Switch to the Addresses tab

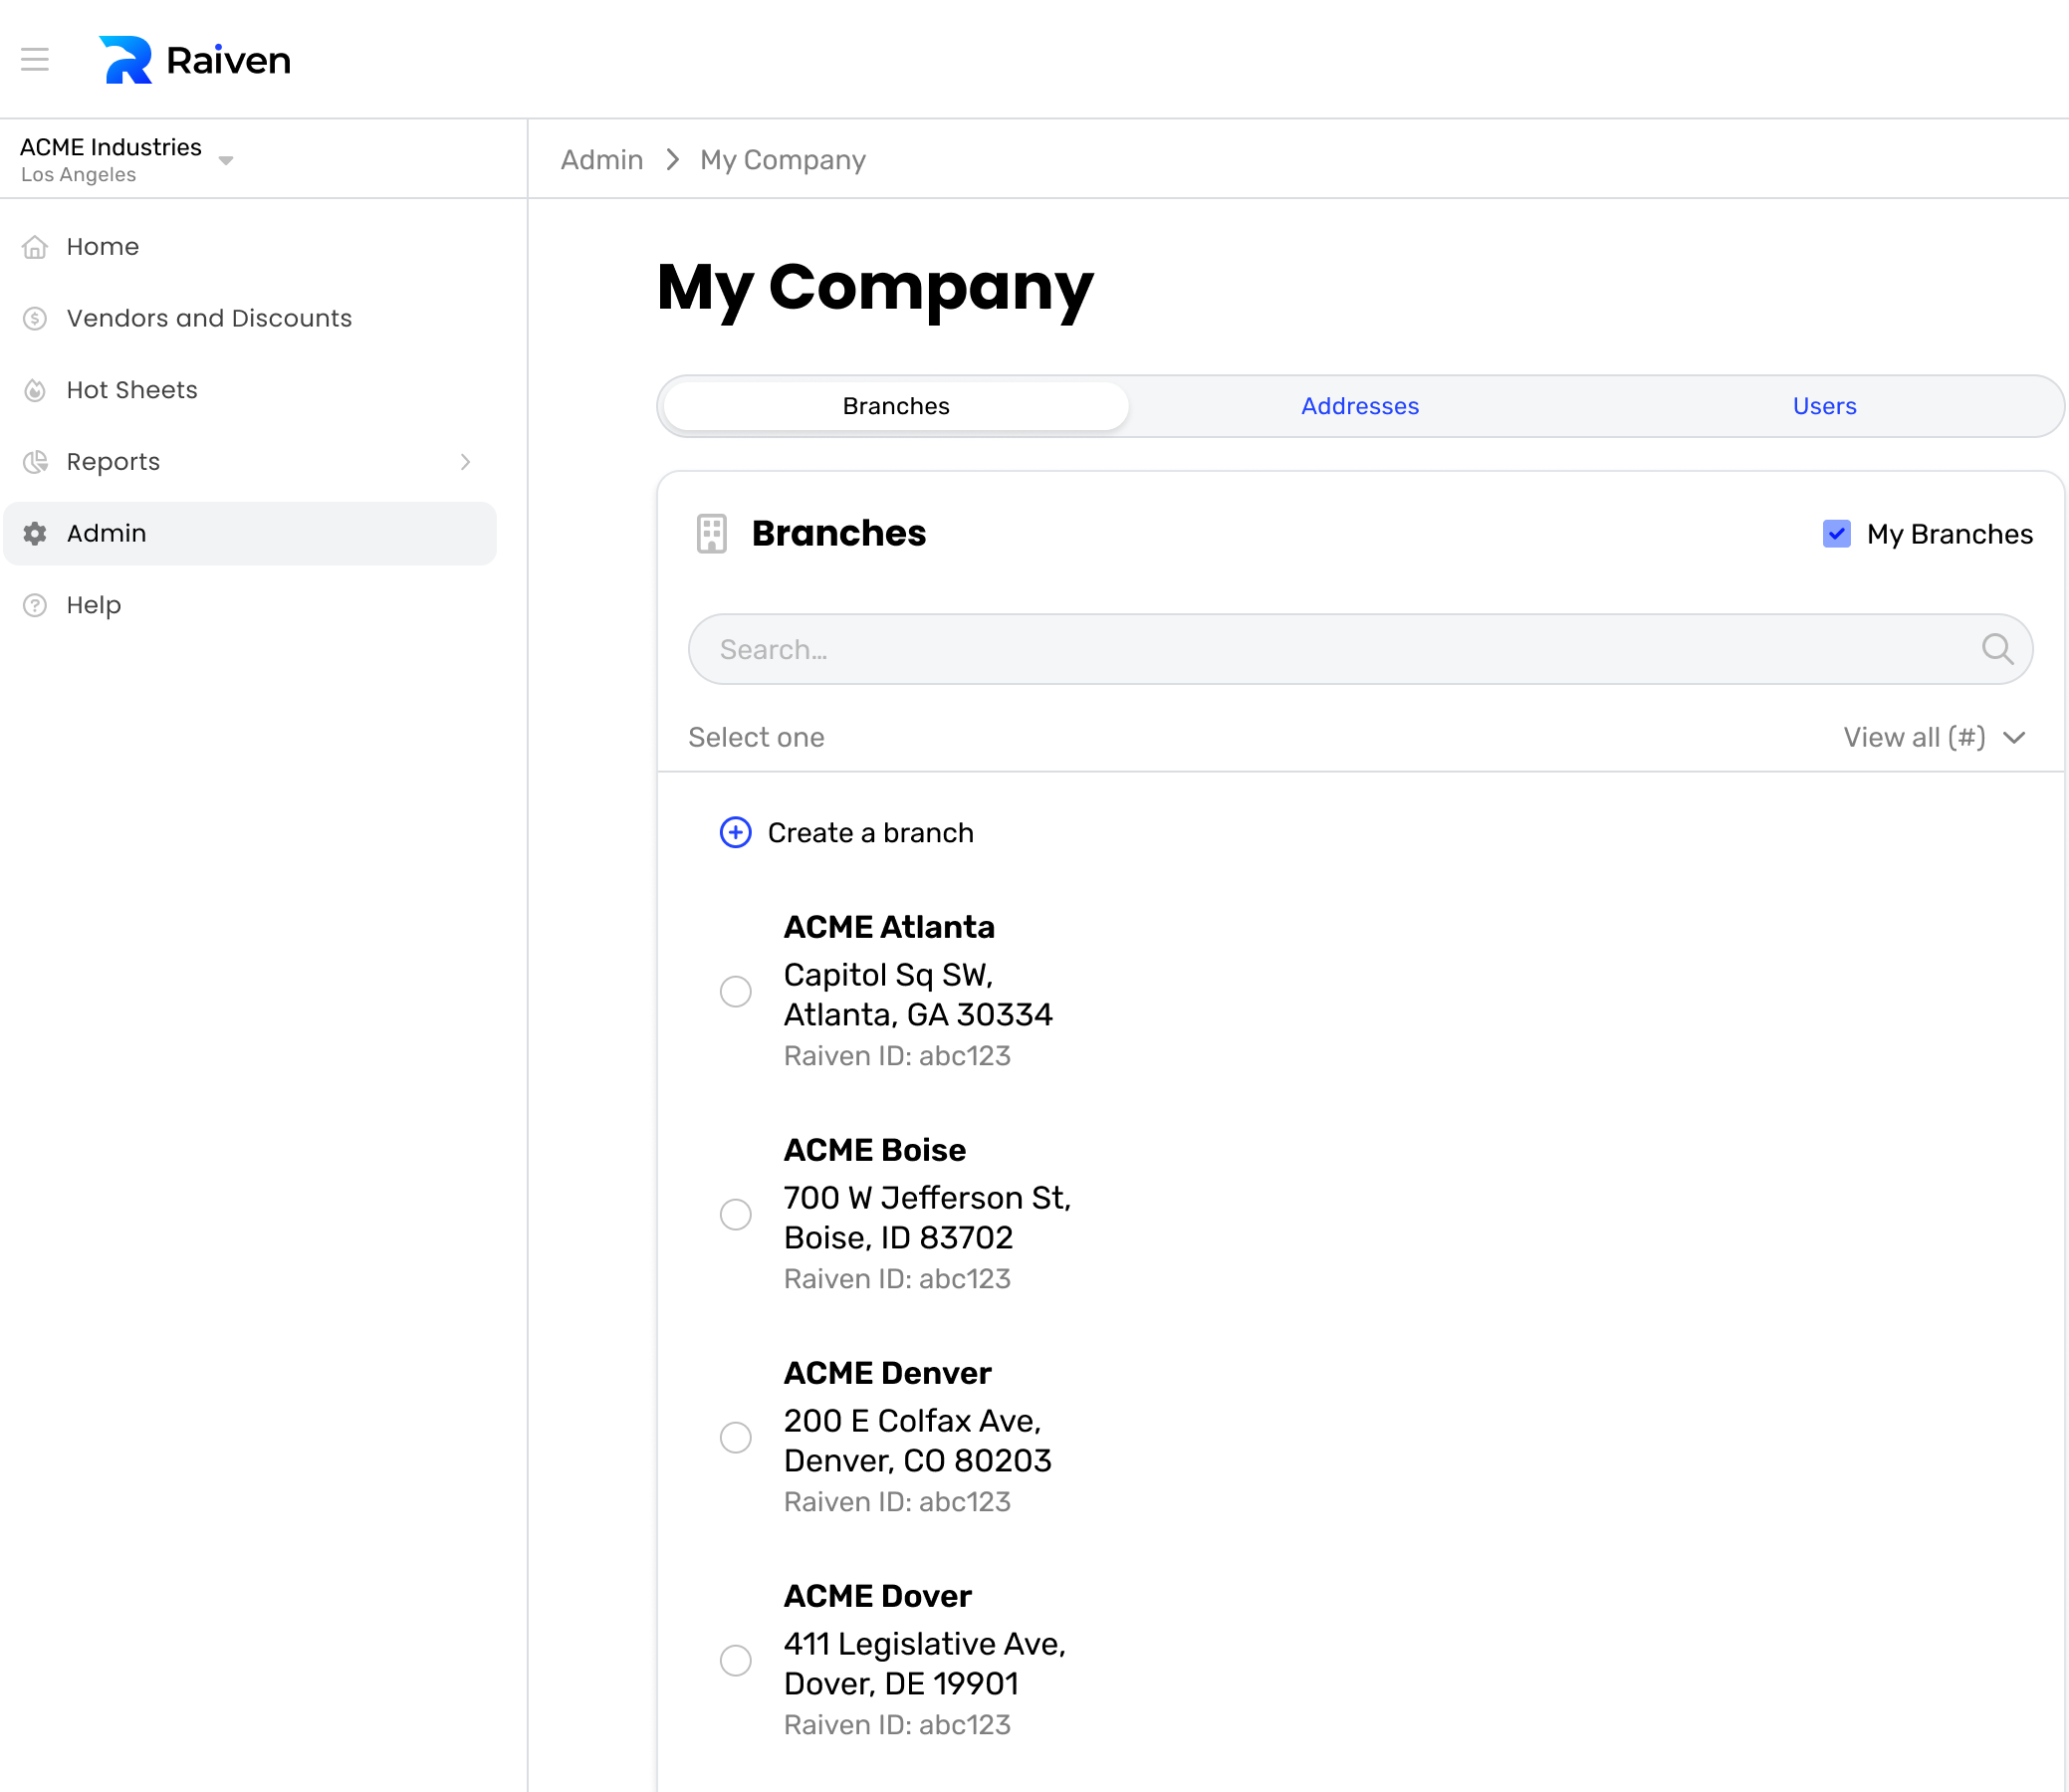(1360, 406)
